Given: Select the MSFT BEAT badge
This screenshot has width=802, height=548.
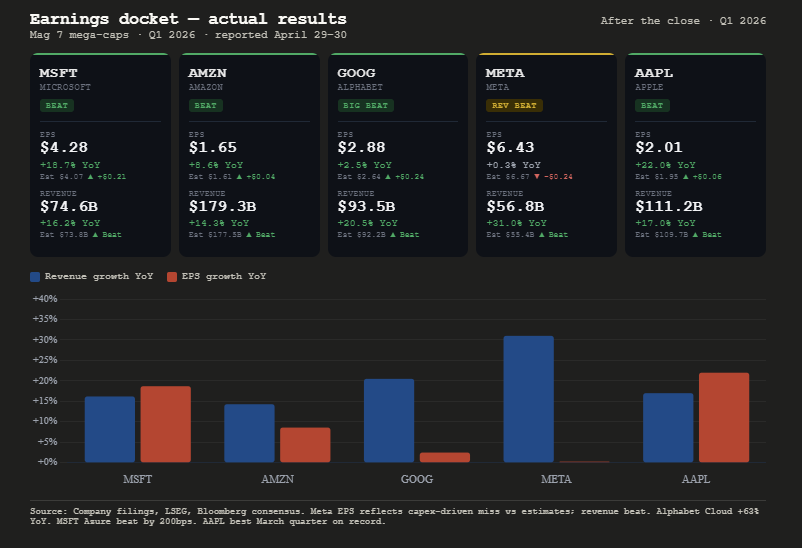Looking at the screenshot, I should point(57,105).
